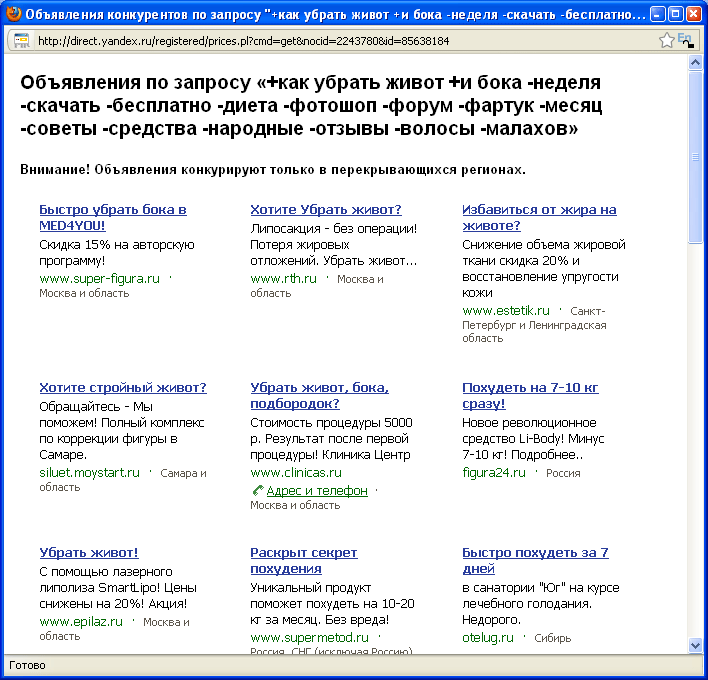
Task: Click the www.estetik.ru domain text
Action: pos(506,311)
